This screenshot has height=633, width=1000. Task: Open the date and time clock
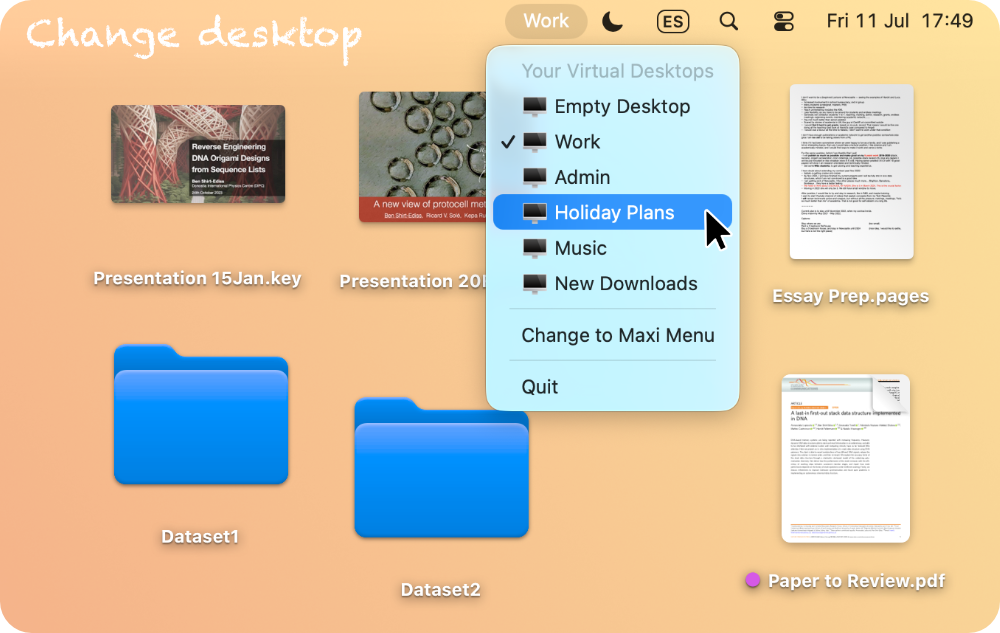900,21
